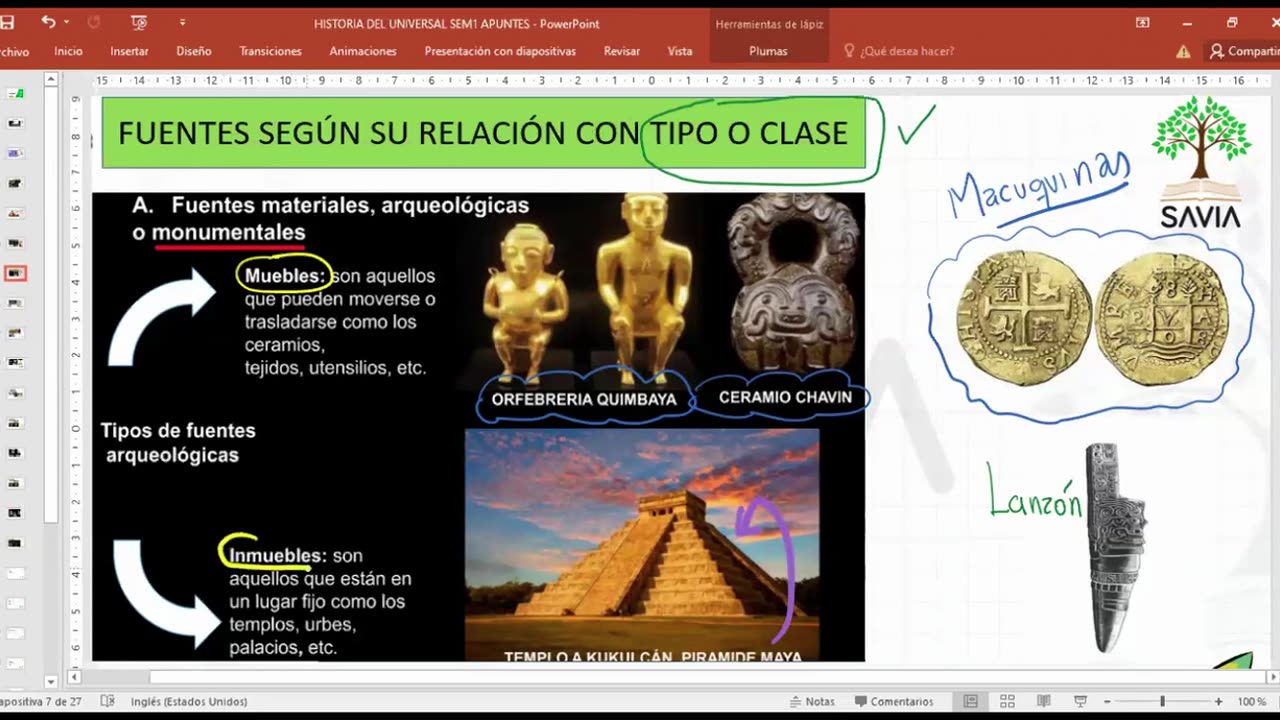The height and width of the screenshot is (720, 1280).
Task: Click the Lanzón sculpture image
Action: 1116,548
